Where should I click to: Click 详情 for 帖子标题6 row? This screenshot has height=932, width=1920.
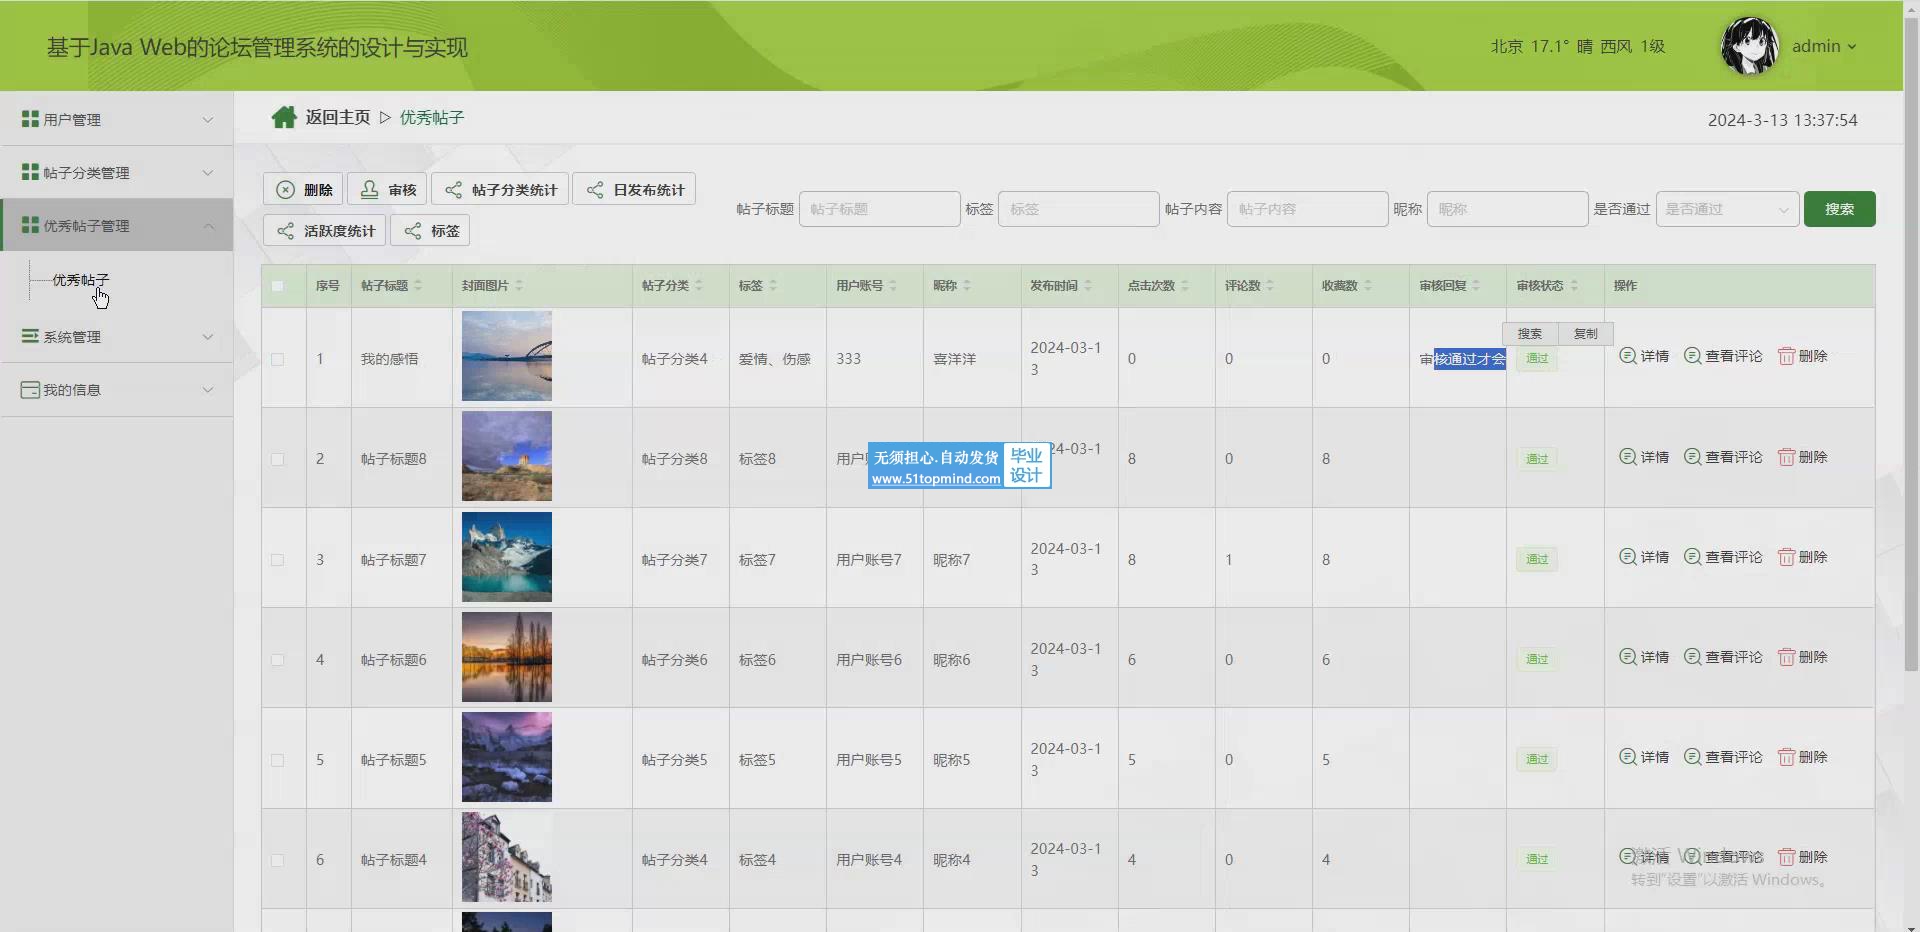pyautogui.click(x=1644, y=657)
